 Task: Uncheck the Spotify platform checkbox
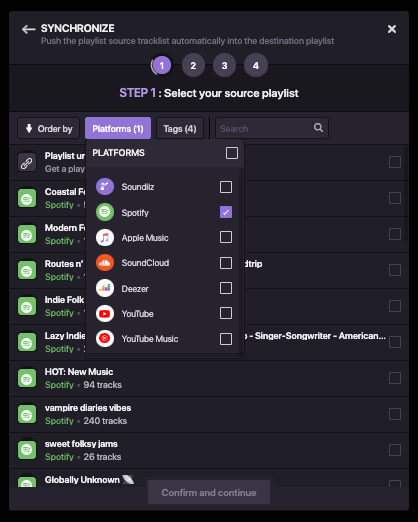[x=226, y=212]
